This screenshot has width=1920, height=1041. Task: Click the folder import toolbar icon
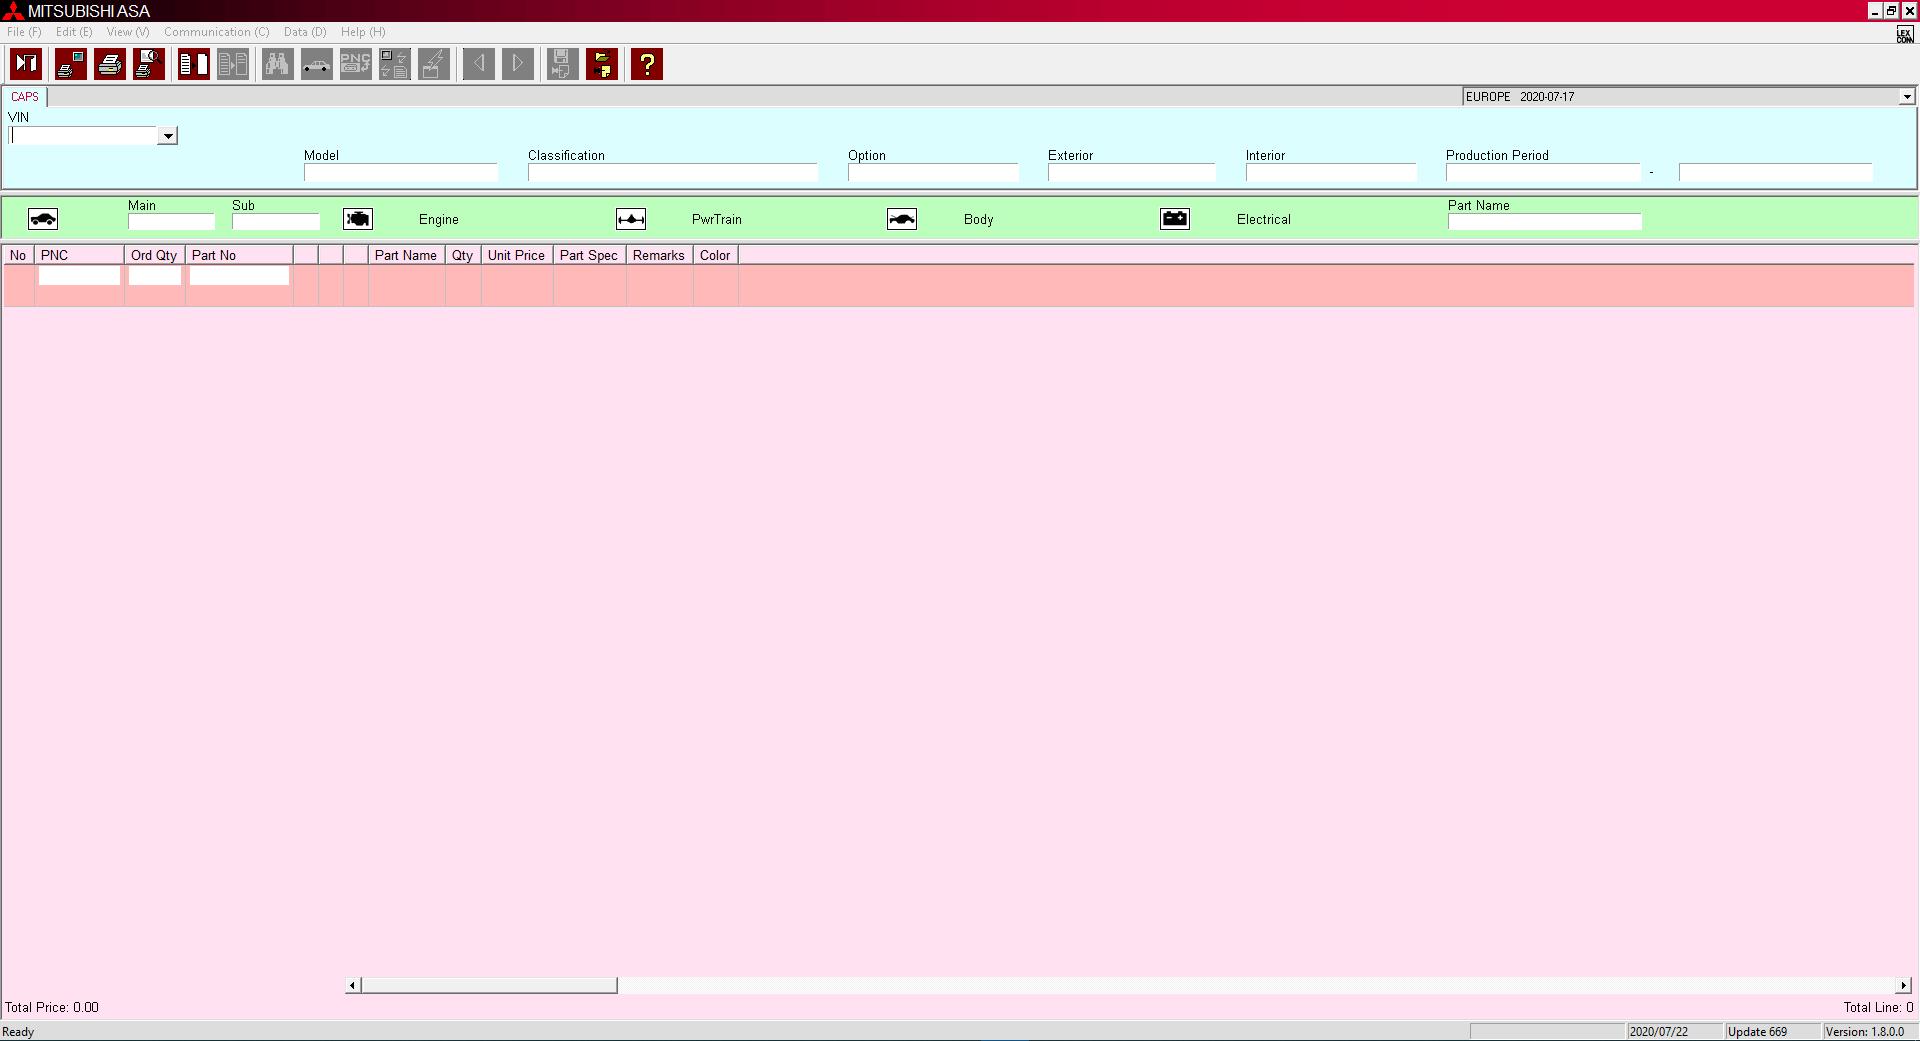tap(602, 65)
